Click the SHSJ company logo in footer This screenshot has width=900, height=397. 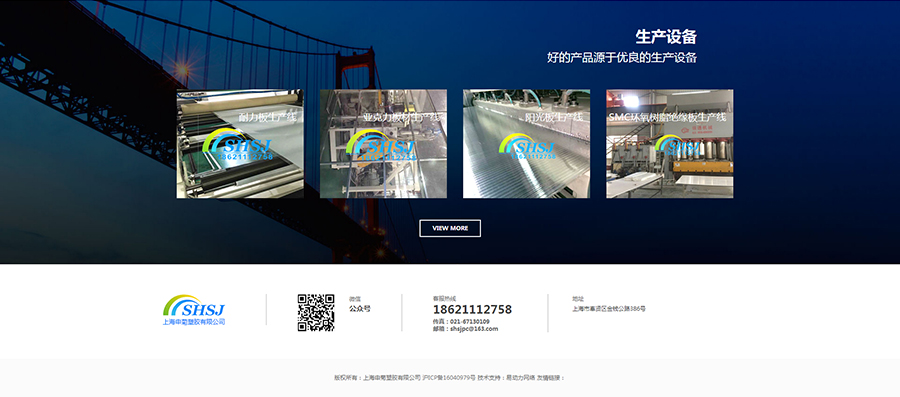click(x=194, y=310)
